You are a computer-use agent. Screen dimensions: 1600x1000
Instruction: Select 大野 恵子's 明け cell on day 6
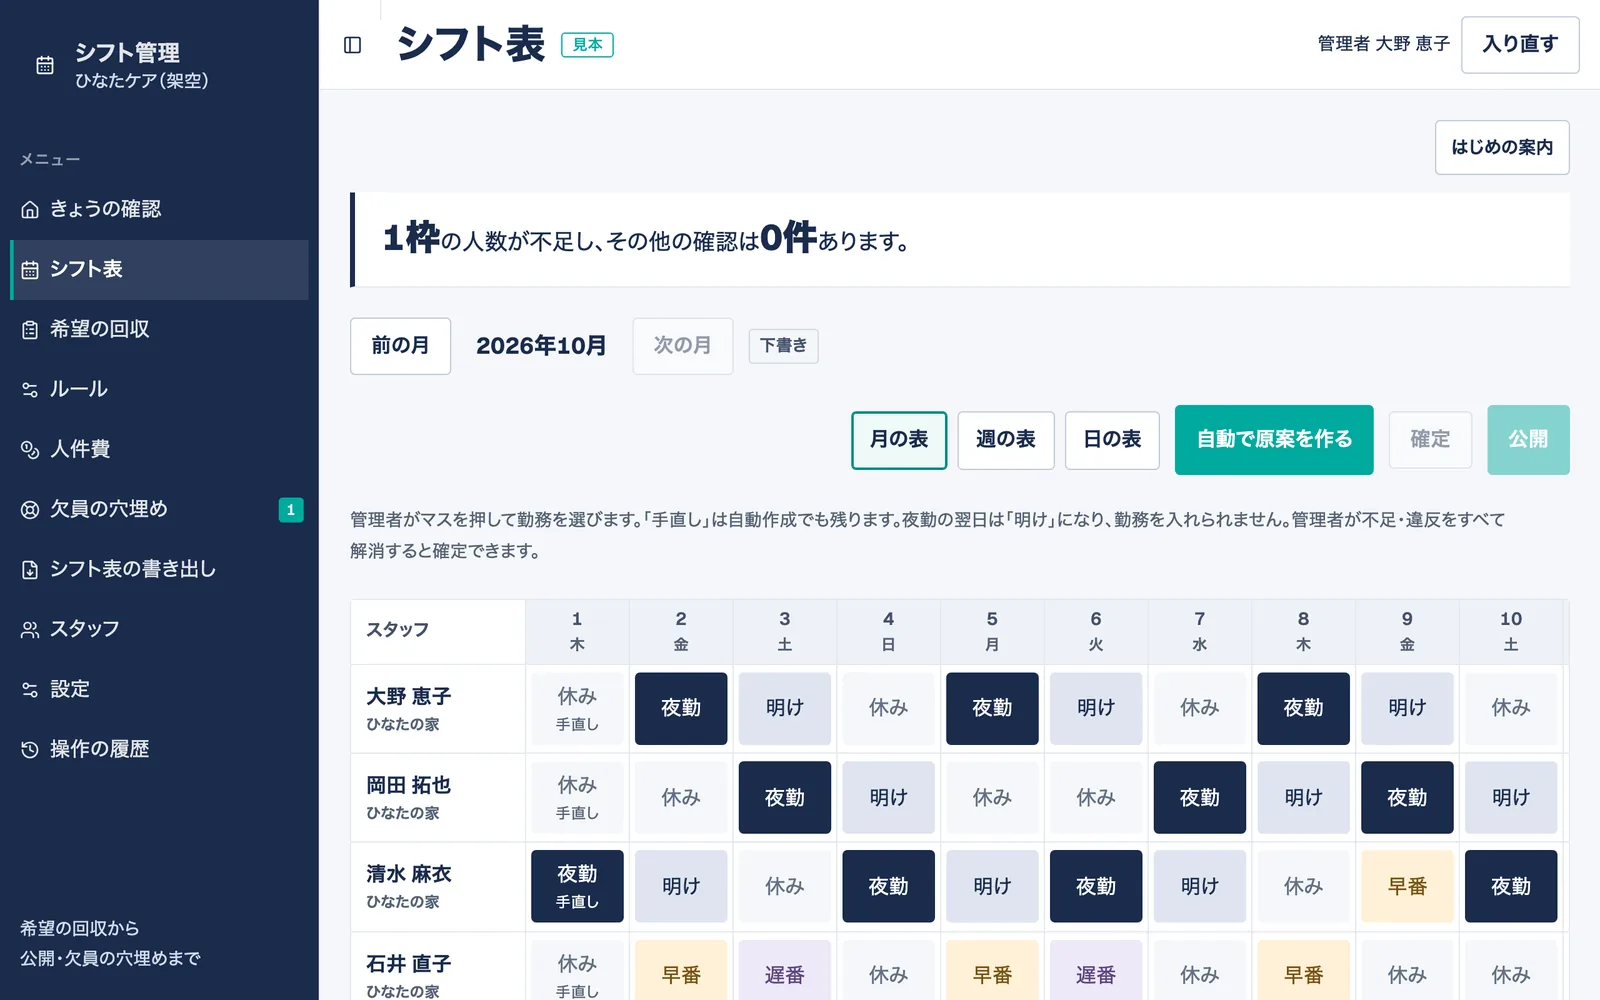[1096, 709]
